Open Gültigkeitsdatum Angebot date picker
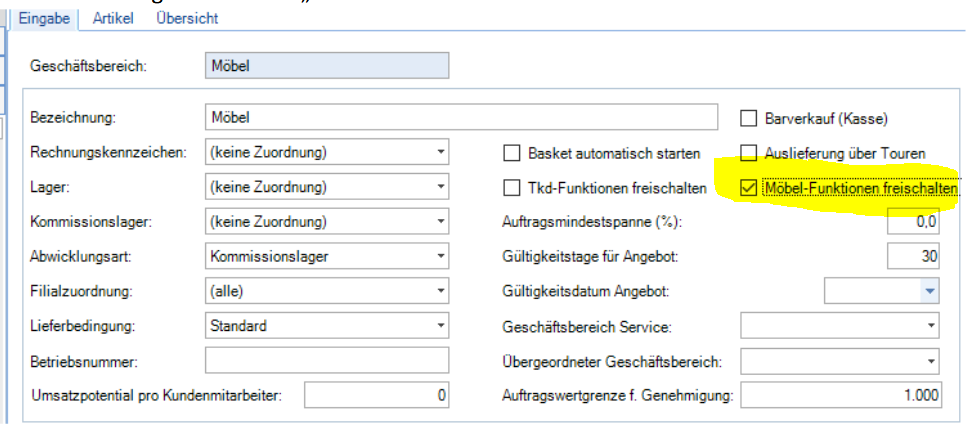 point(931,291)
